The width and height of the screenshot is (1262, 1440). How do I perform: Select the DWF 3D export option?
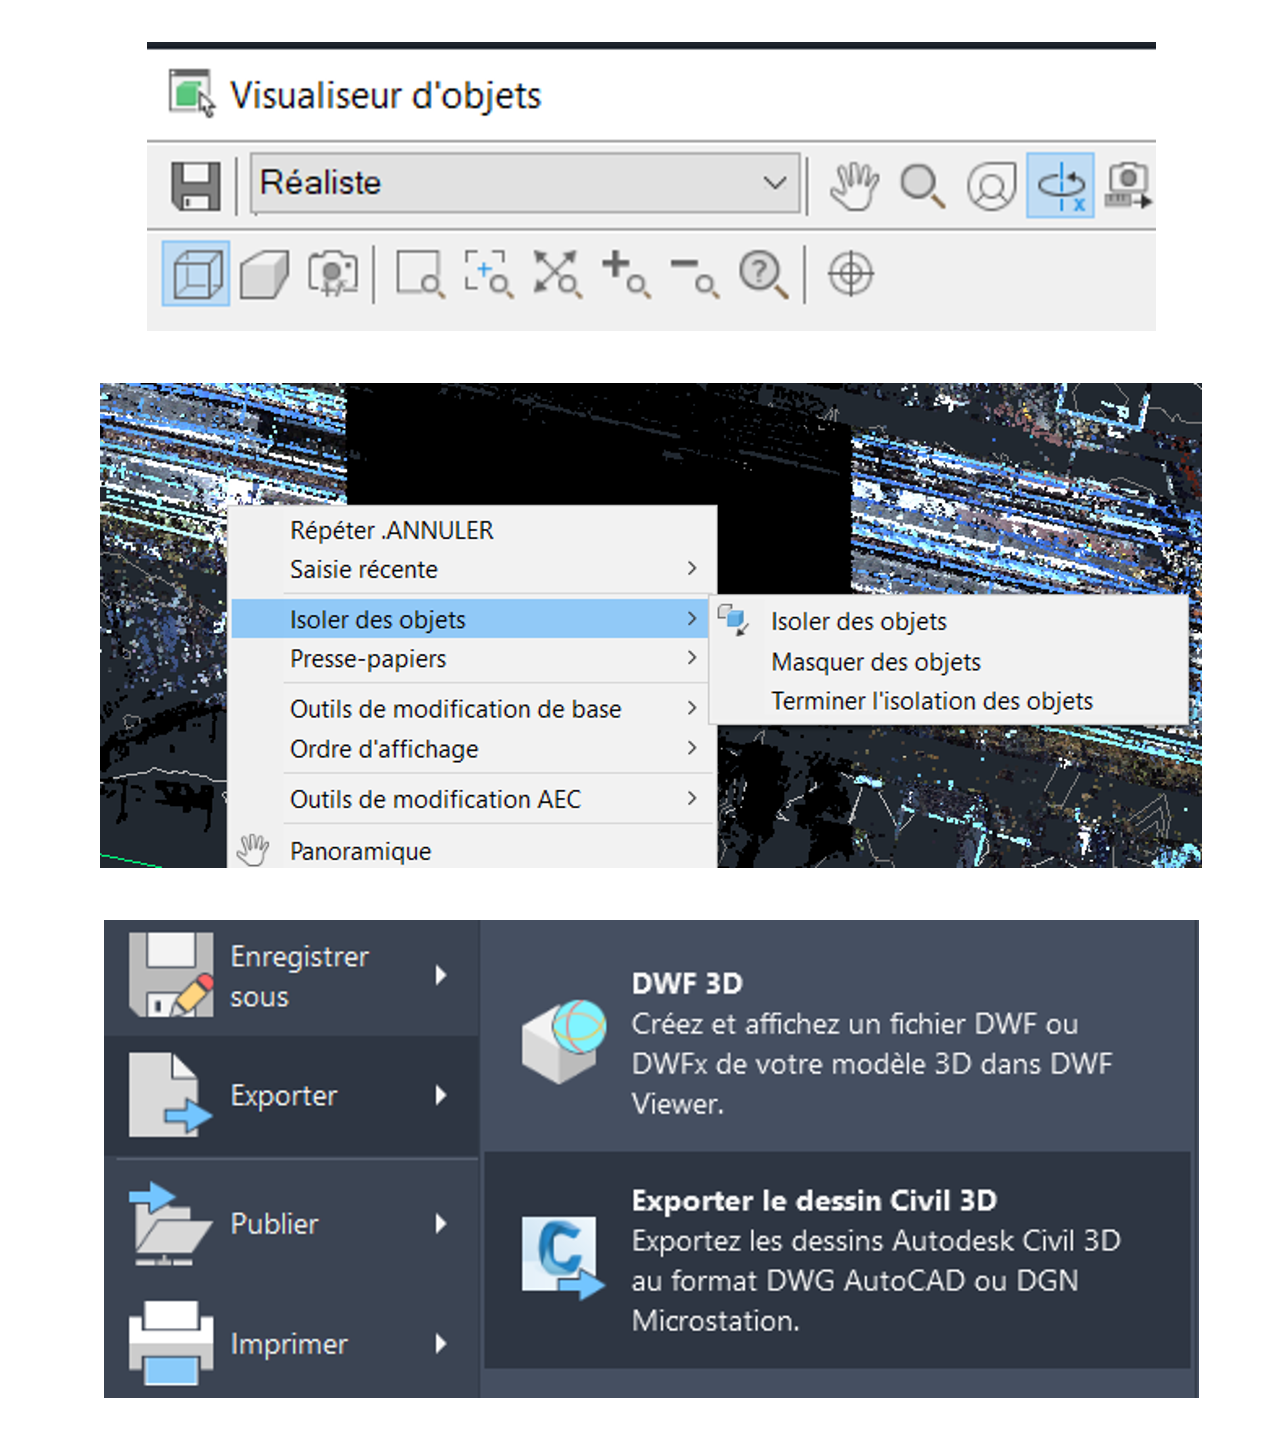tap(838, 1042)
